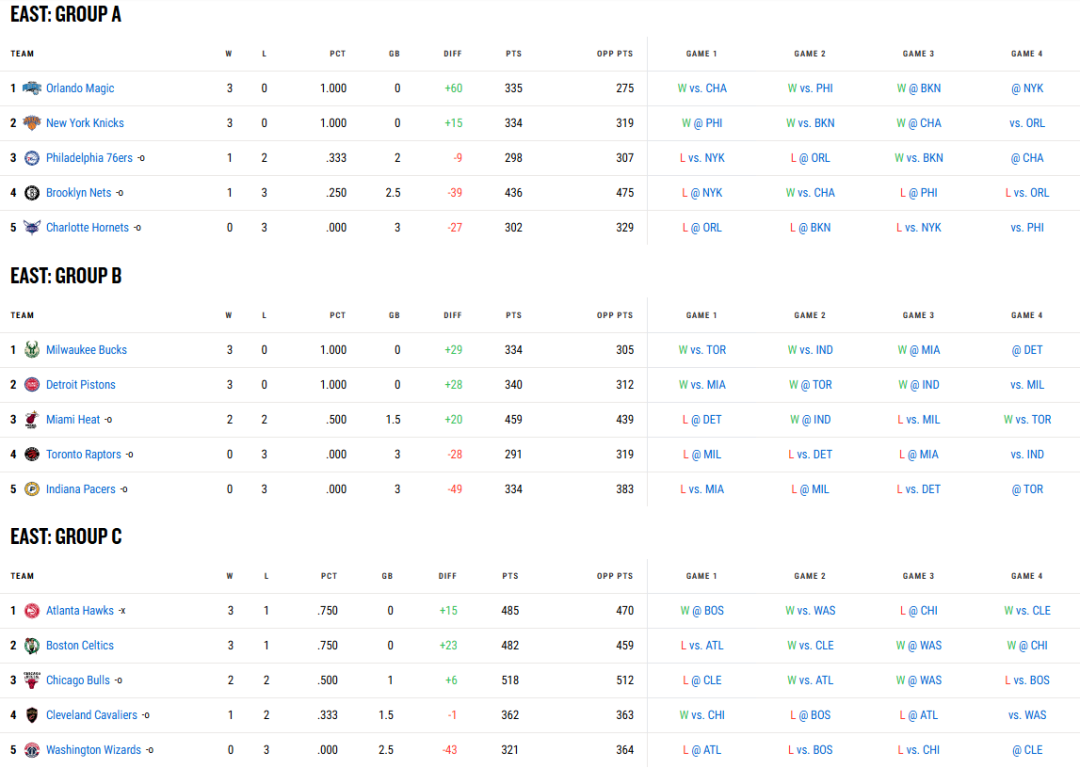Click the Boston Celtics logo

point(32,645)
